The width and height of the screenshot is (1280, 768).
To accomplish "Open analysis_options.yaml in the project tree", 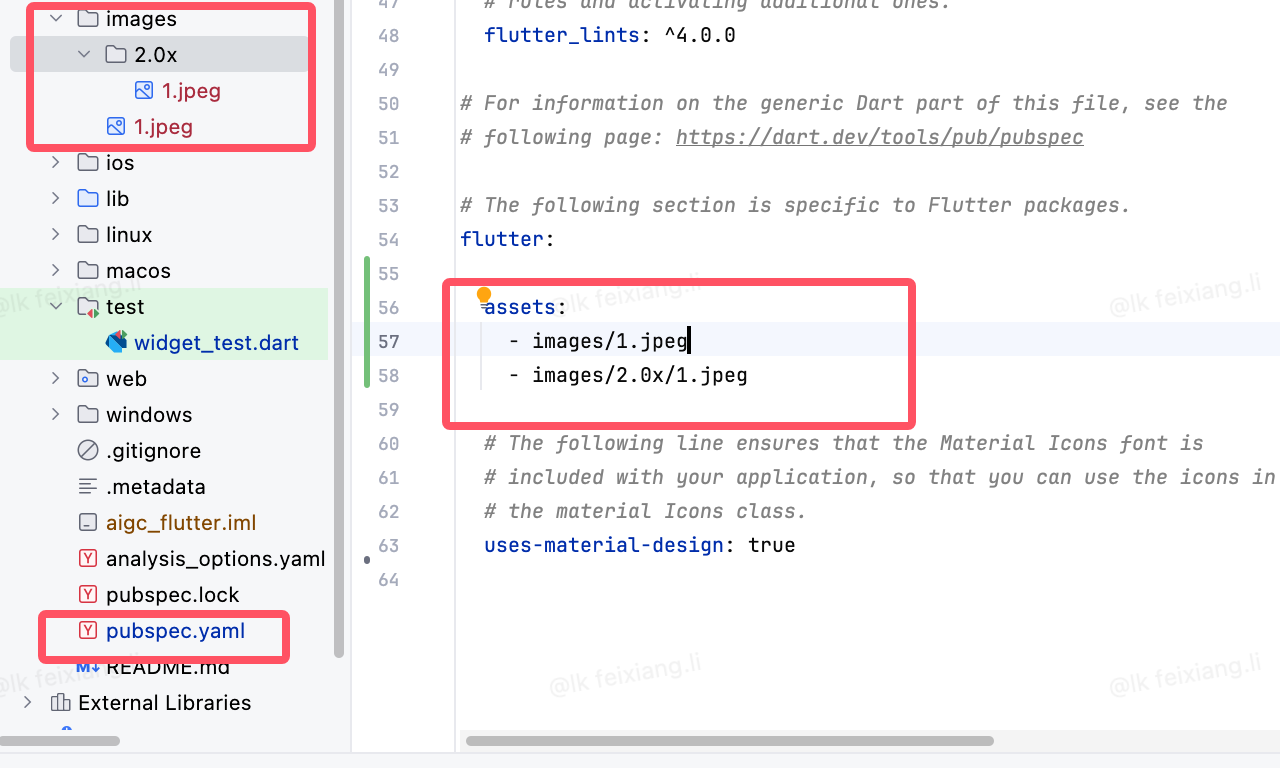I will 215,558.
